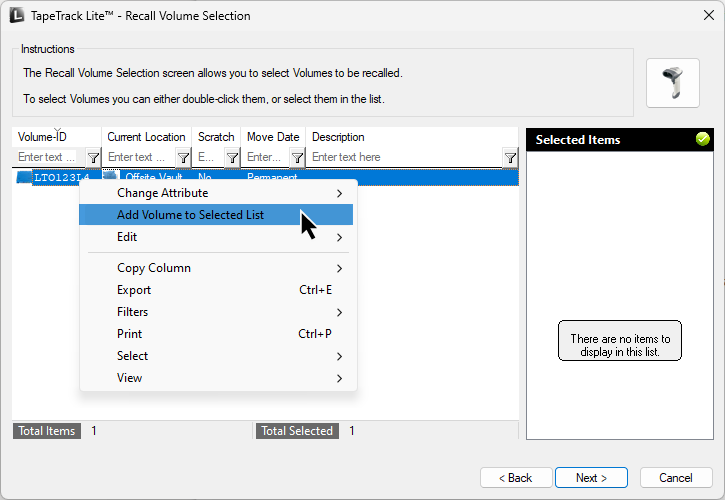Image resolution: width=725 pixels, height=502 pixels.
Task: Choose Print from the context menu
Action: 216,334
